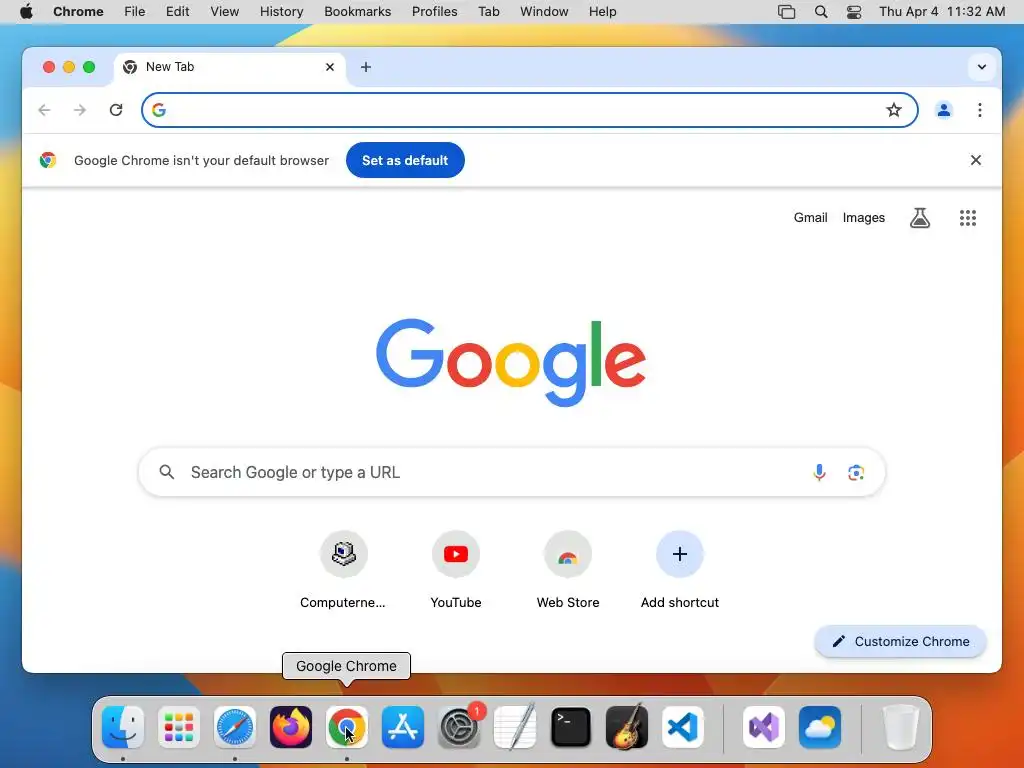The width and height of the screenshot is (1024, 768).
Task: Open a new tab with plus button
Action: click(x=366, y=67)
